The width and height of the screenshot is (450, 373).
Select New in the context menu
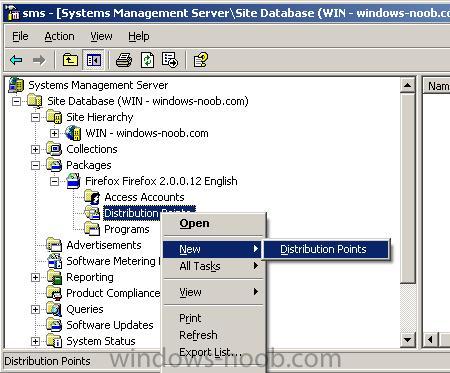click(x=213, y=249)
